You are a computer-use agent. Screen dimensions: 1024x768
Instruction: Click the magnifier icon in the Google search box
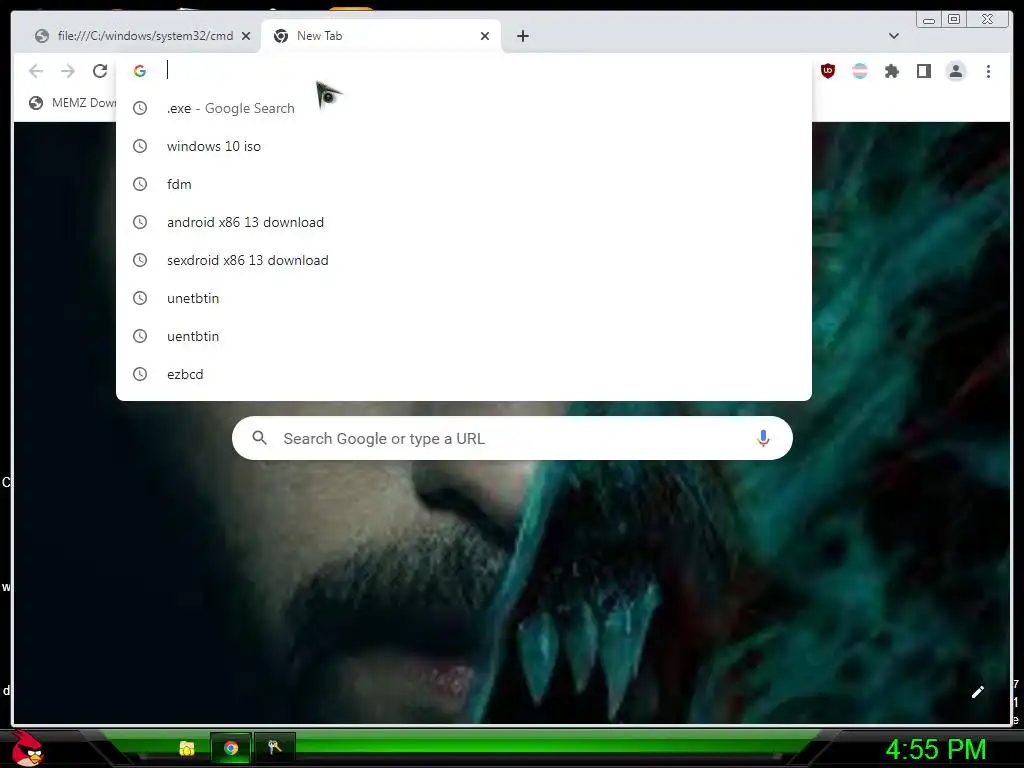pyautogui.click(x=259, y=438)
